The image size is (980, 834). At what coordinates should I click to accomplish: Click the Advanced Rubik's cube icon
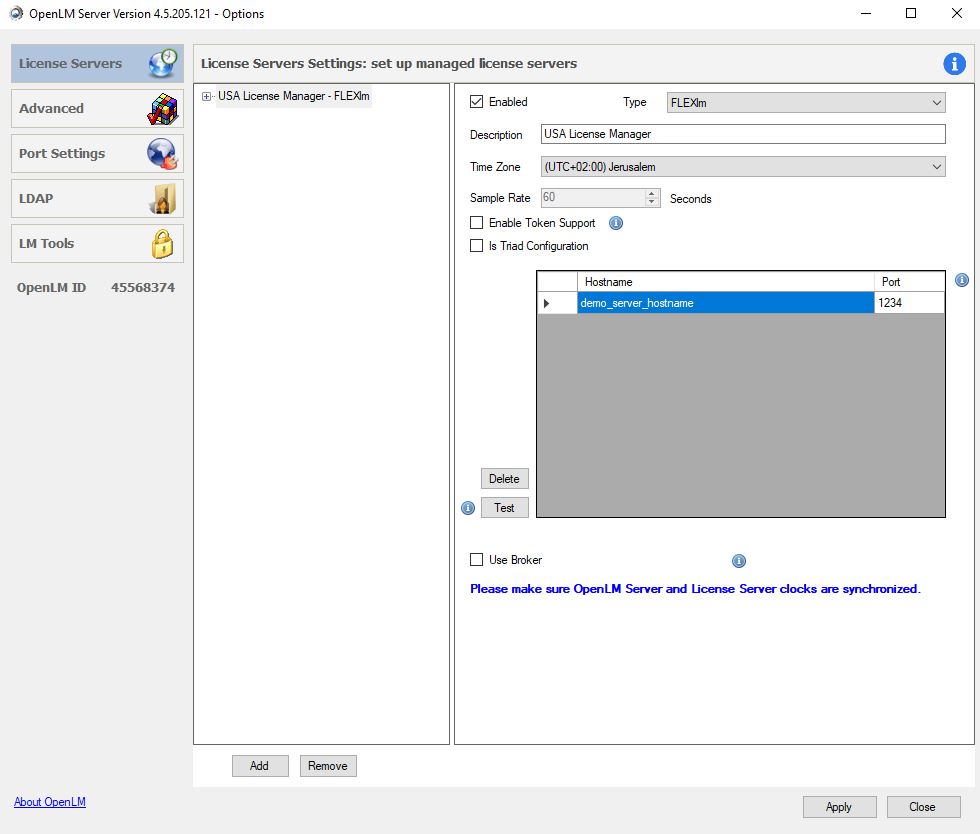pos(161,109)
